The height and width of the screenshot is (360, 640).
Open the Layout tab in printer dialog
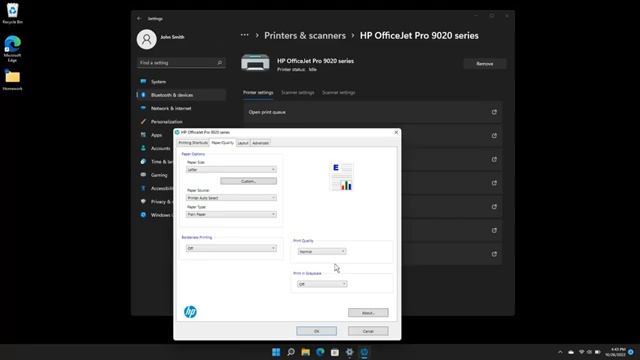pyautogui.click(x=243, y=143)
